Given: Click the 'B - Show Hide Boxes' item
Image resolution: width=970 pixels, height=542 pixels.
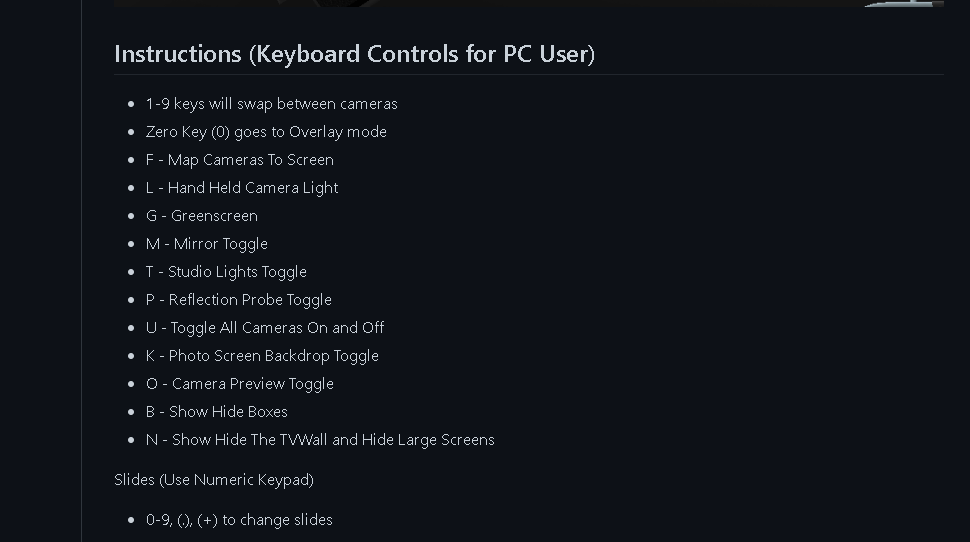Looking at the screenshot, I should click(x=217, y=412).
